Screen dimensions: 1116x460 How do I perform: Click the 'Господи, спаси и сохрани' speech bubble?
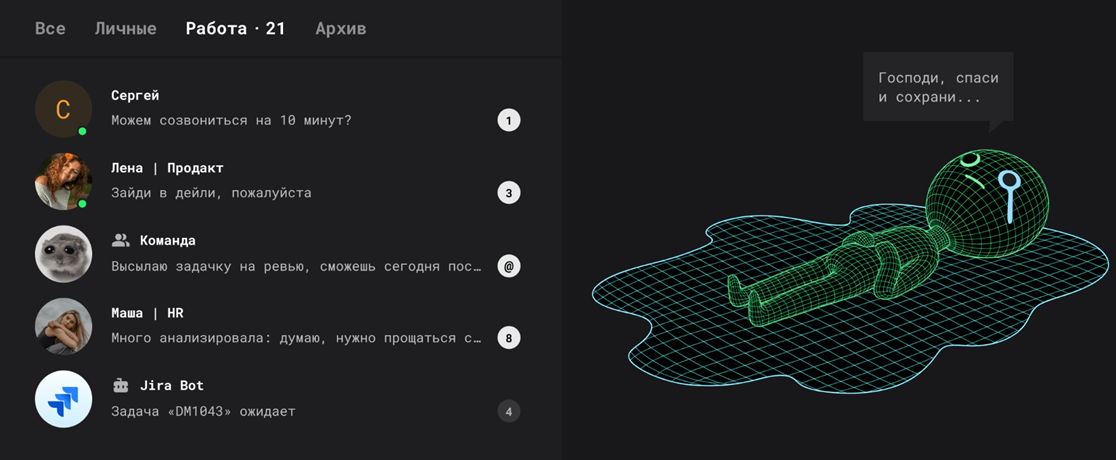[937, 87]
